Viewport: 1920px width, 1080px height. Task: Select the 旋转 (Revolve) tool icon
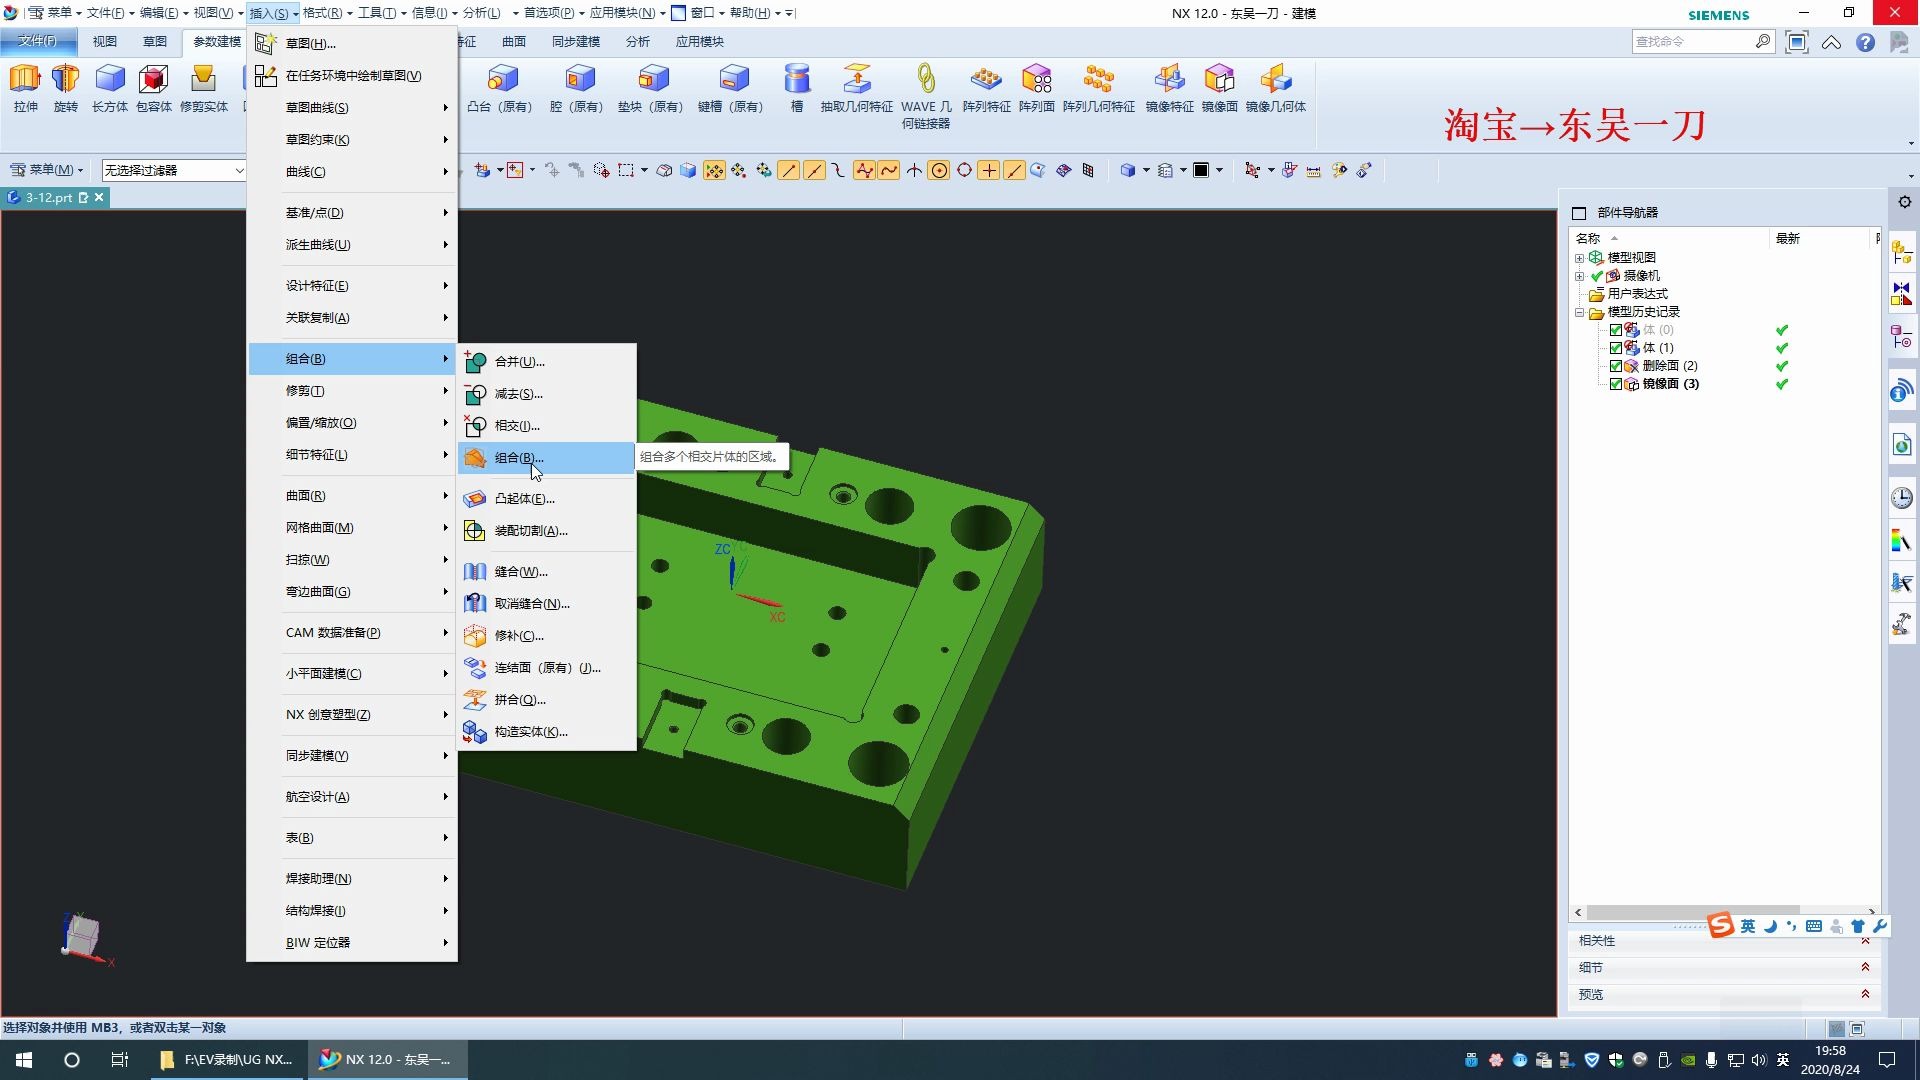pos(65,80)
